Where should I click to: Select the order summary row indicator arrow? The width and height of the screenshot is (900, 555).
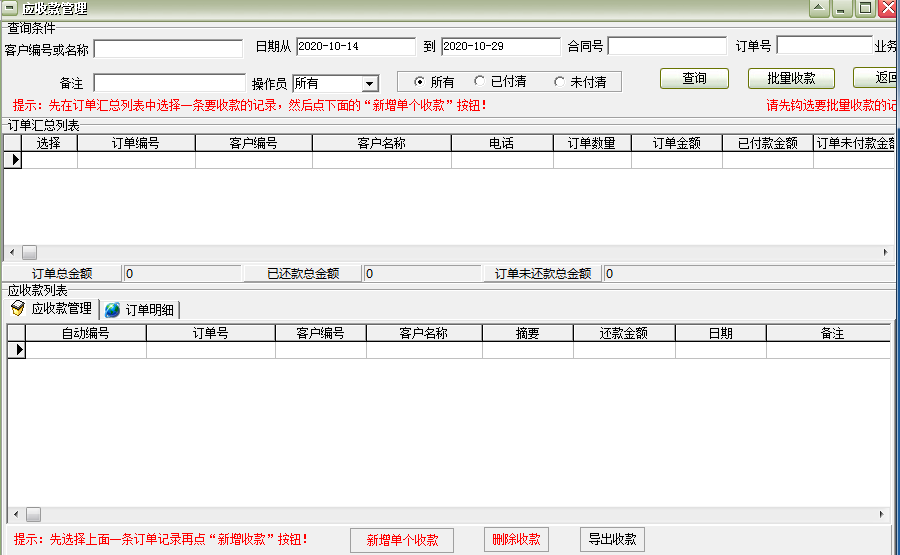[x=13, y=160]
